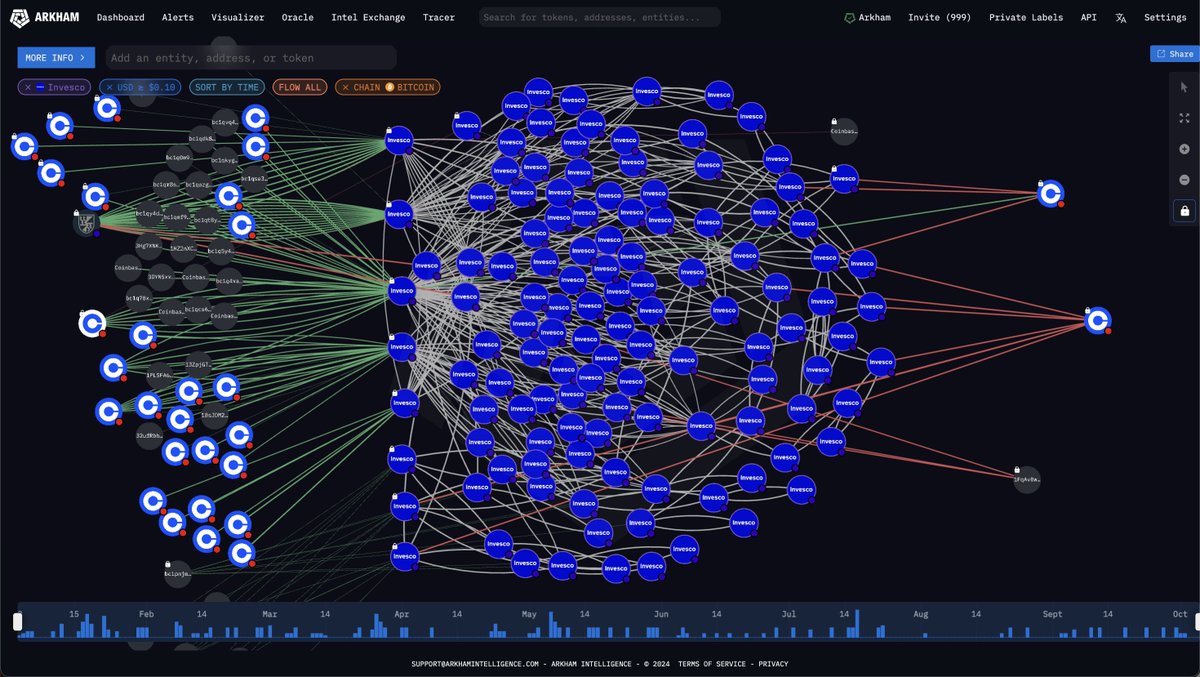Select the bc1q78x address node

[x=138, y=298]
